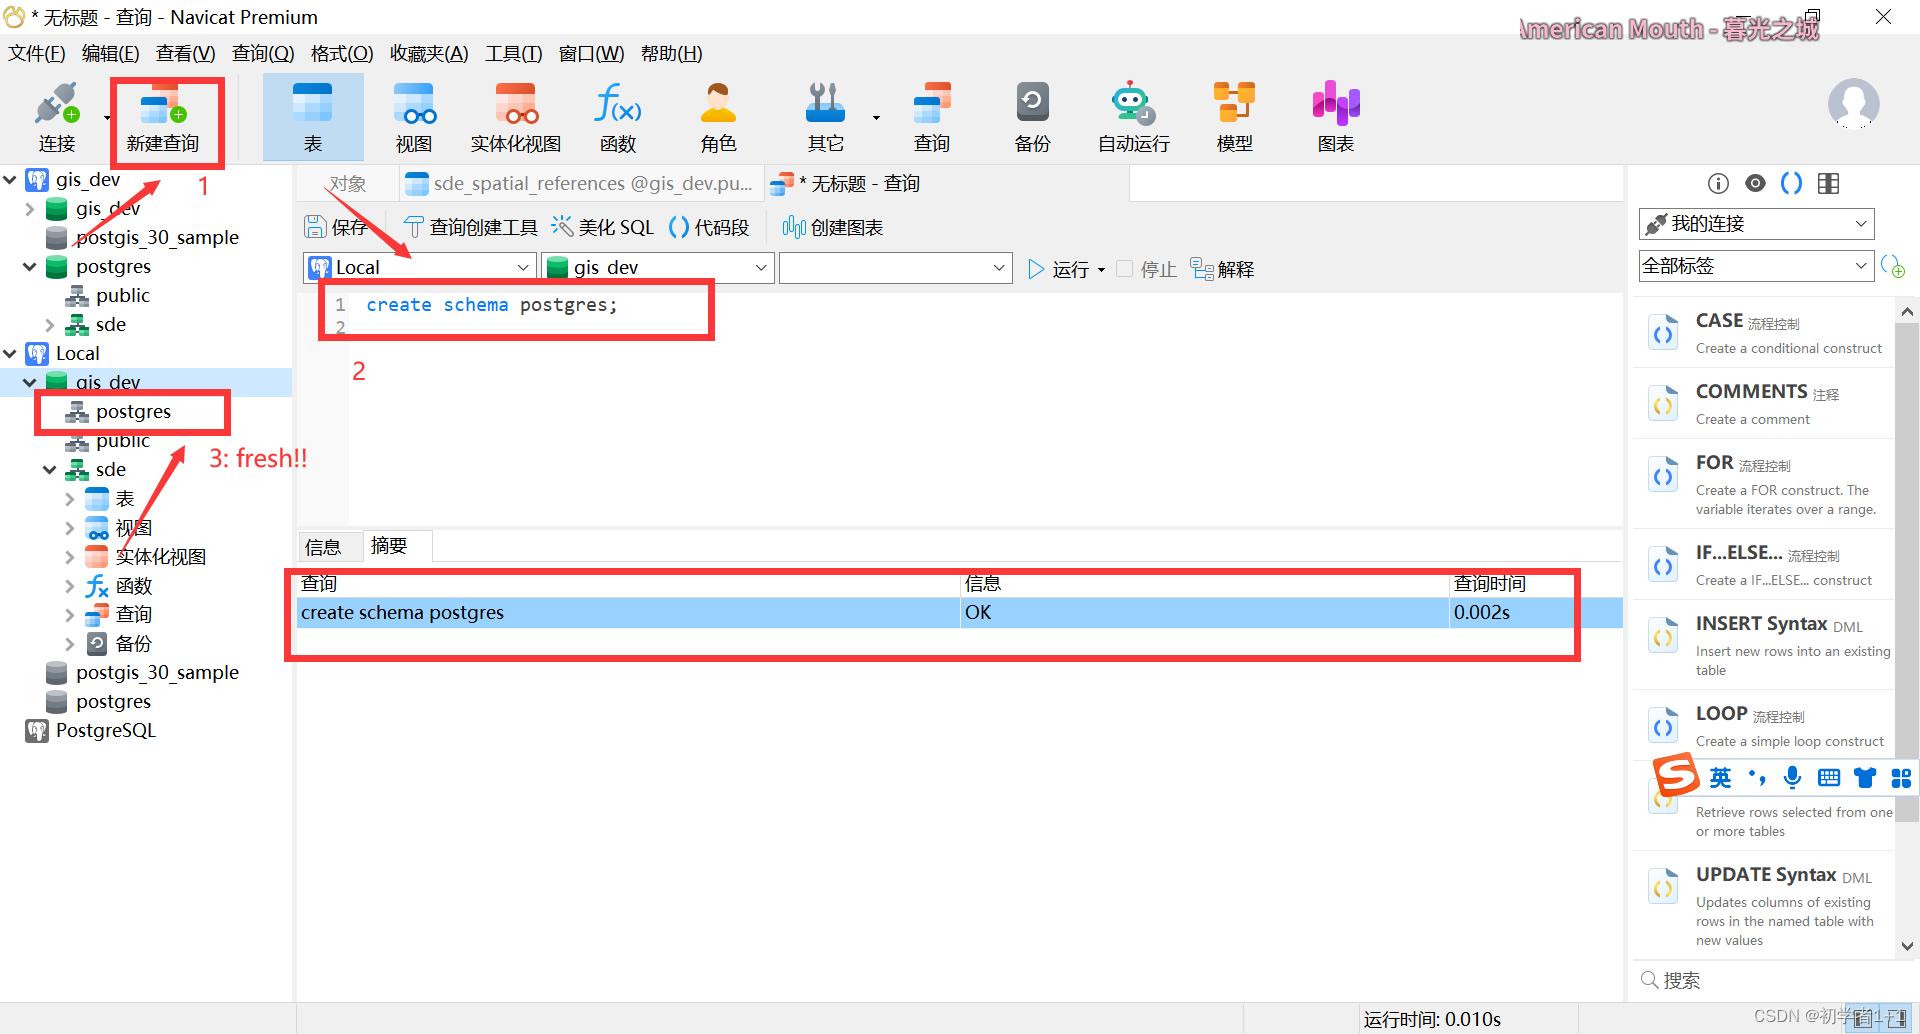Toggle the info panel icon above snippets
The height and width of the screenshot is (1034, 1920).
[x=1718, y=183]
